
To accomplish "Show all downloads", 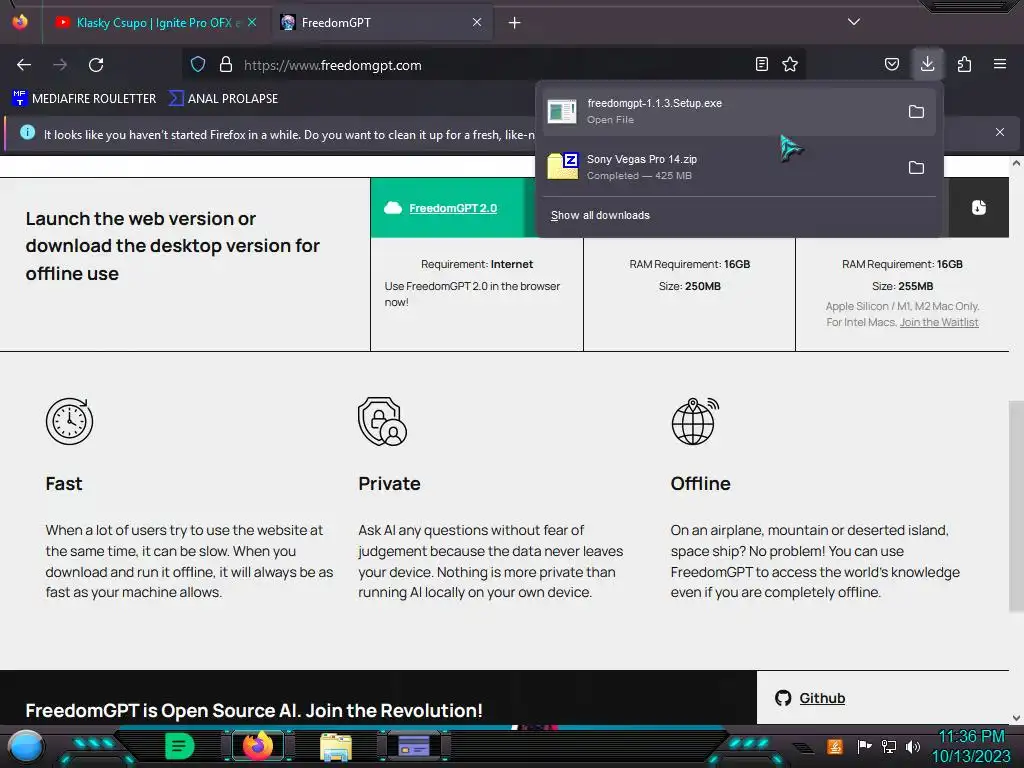I will (600, 216).
